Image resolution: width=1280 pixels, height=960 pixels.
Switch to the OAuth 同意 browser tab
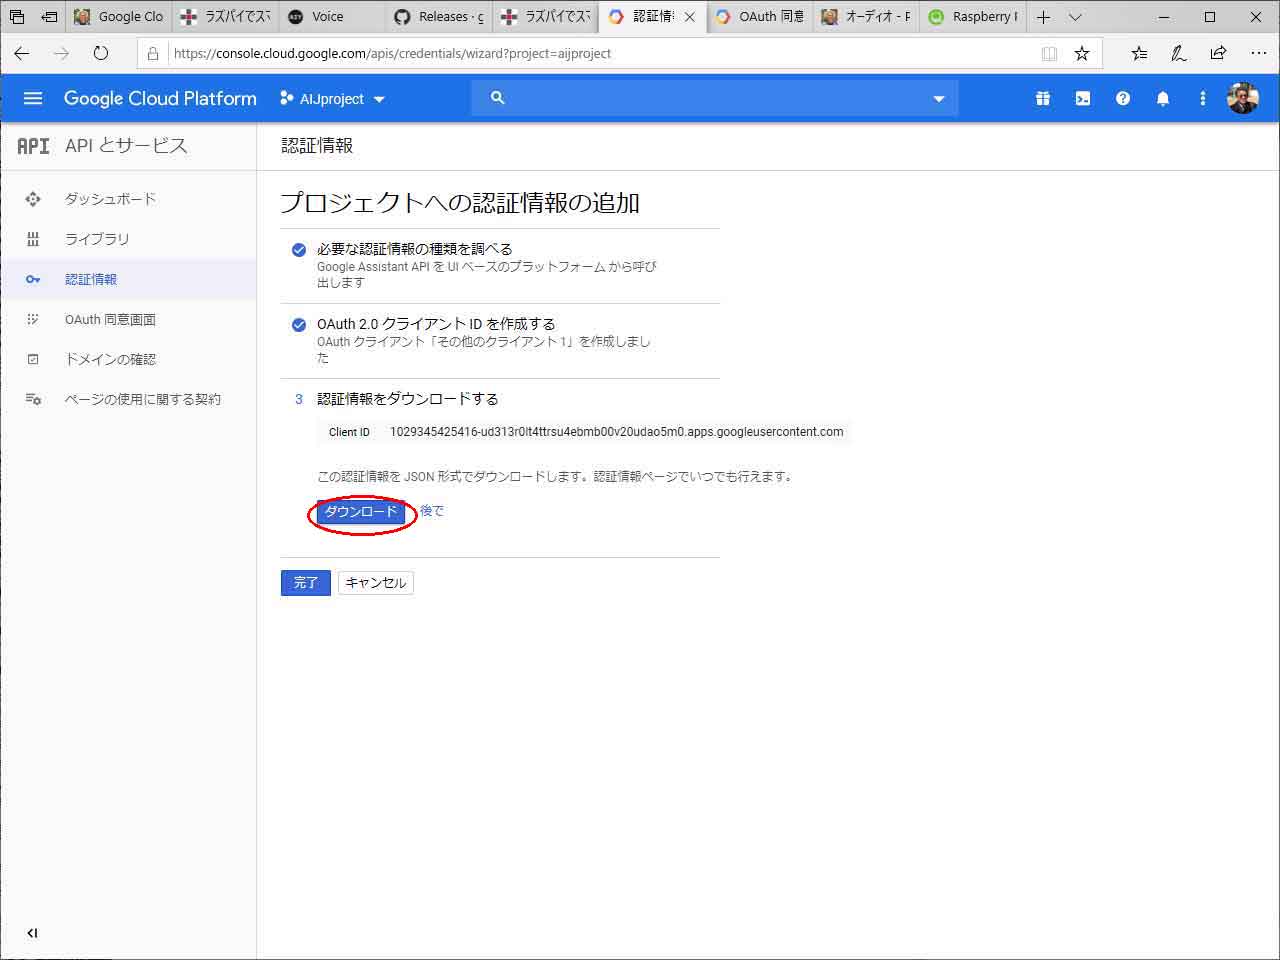pyautogui.click(x=758, y=17)
